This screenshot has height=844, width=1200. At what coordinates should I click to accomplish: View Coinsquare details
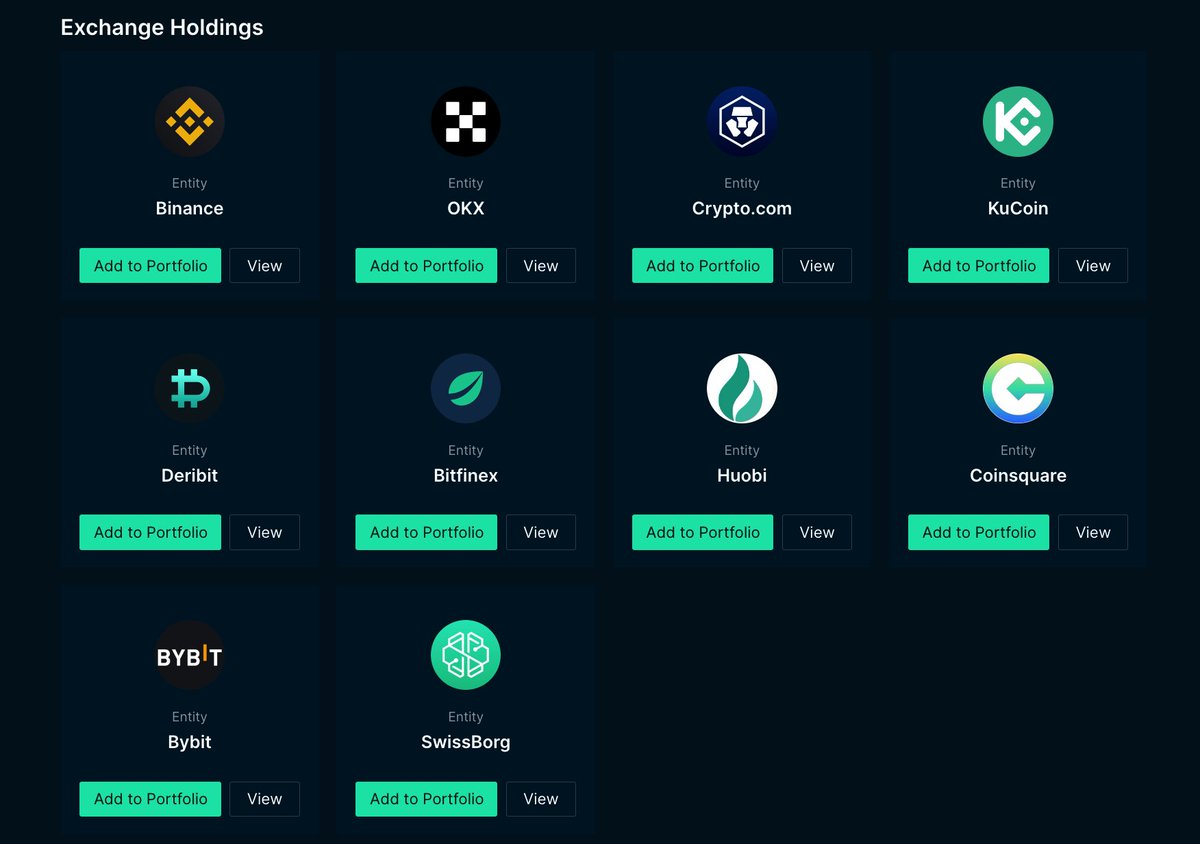click(x=1092, y=532)
